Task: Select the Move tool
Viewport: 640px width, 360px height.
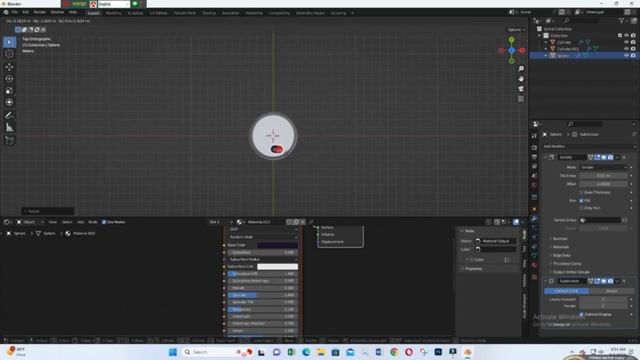Action: click(9, 67)
